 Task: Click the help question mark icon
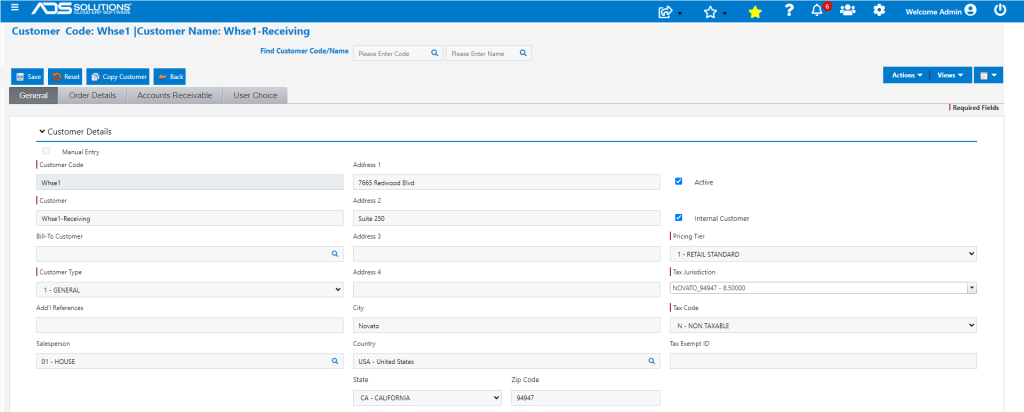point(789,10)
